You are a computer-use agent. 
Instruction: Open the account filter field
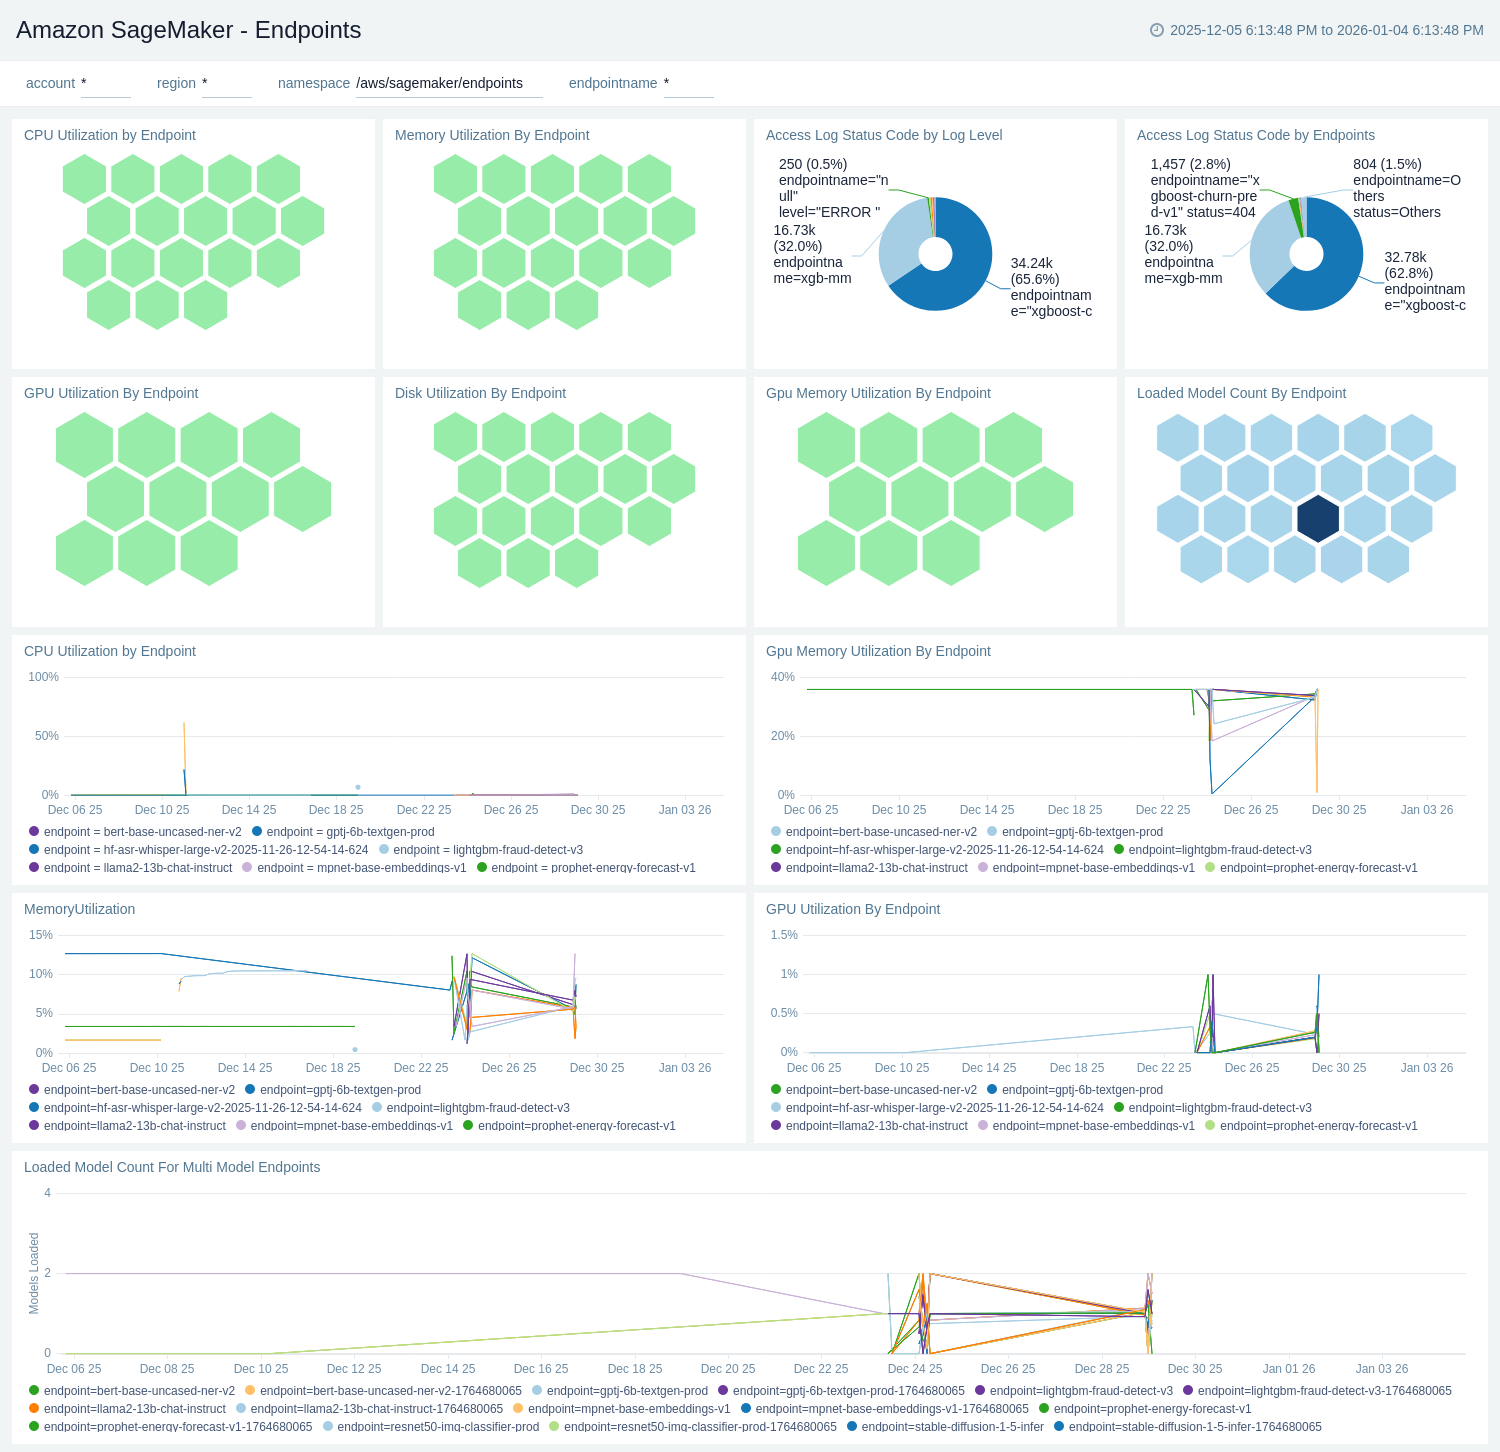point(105,84)
